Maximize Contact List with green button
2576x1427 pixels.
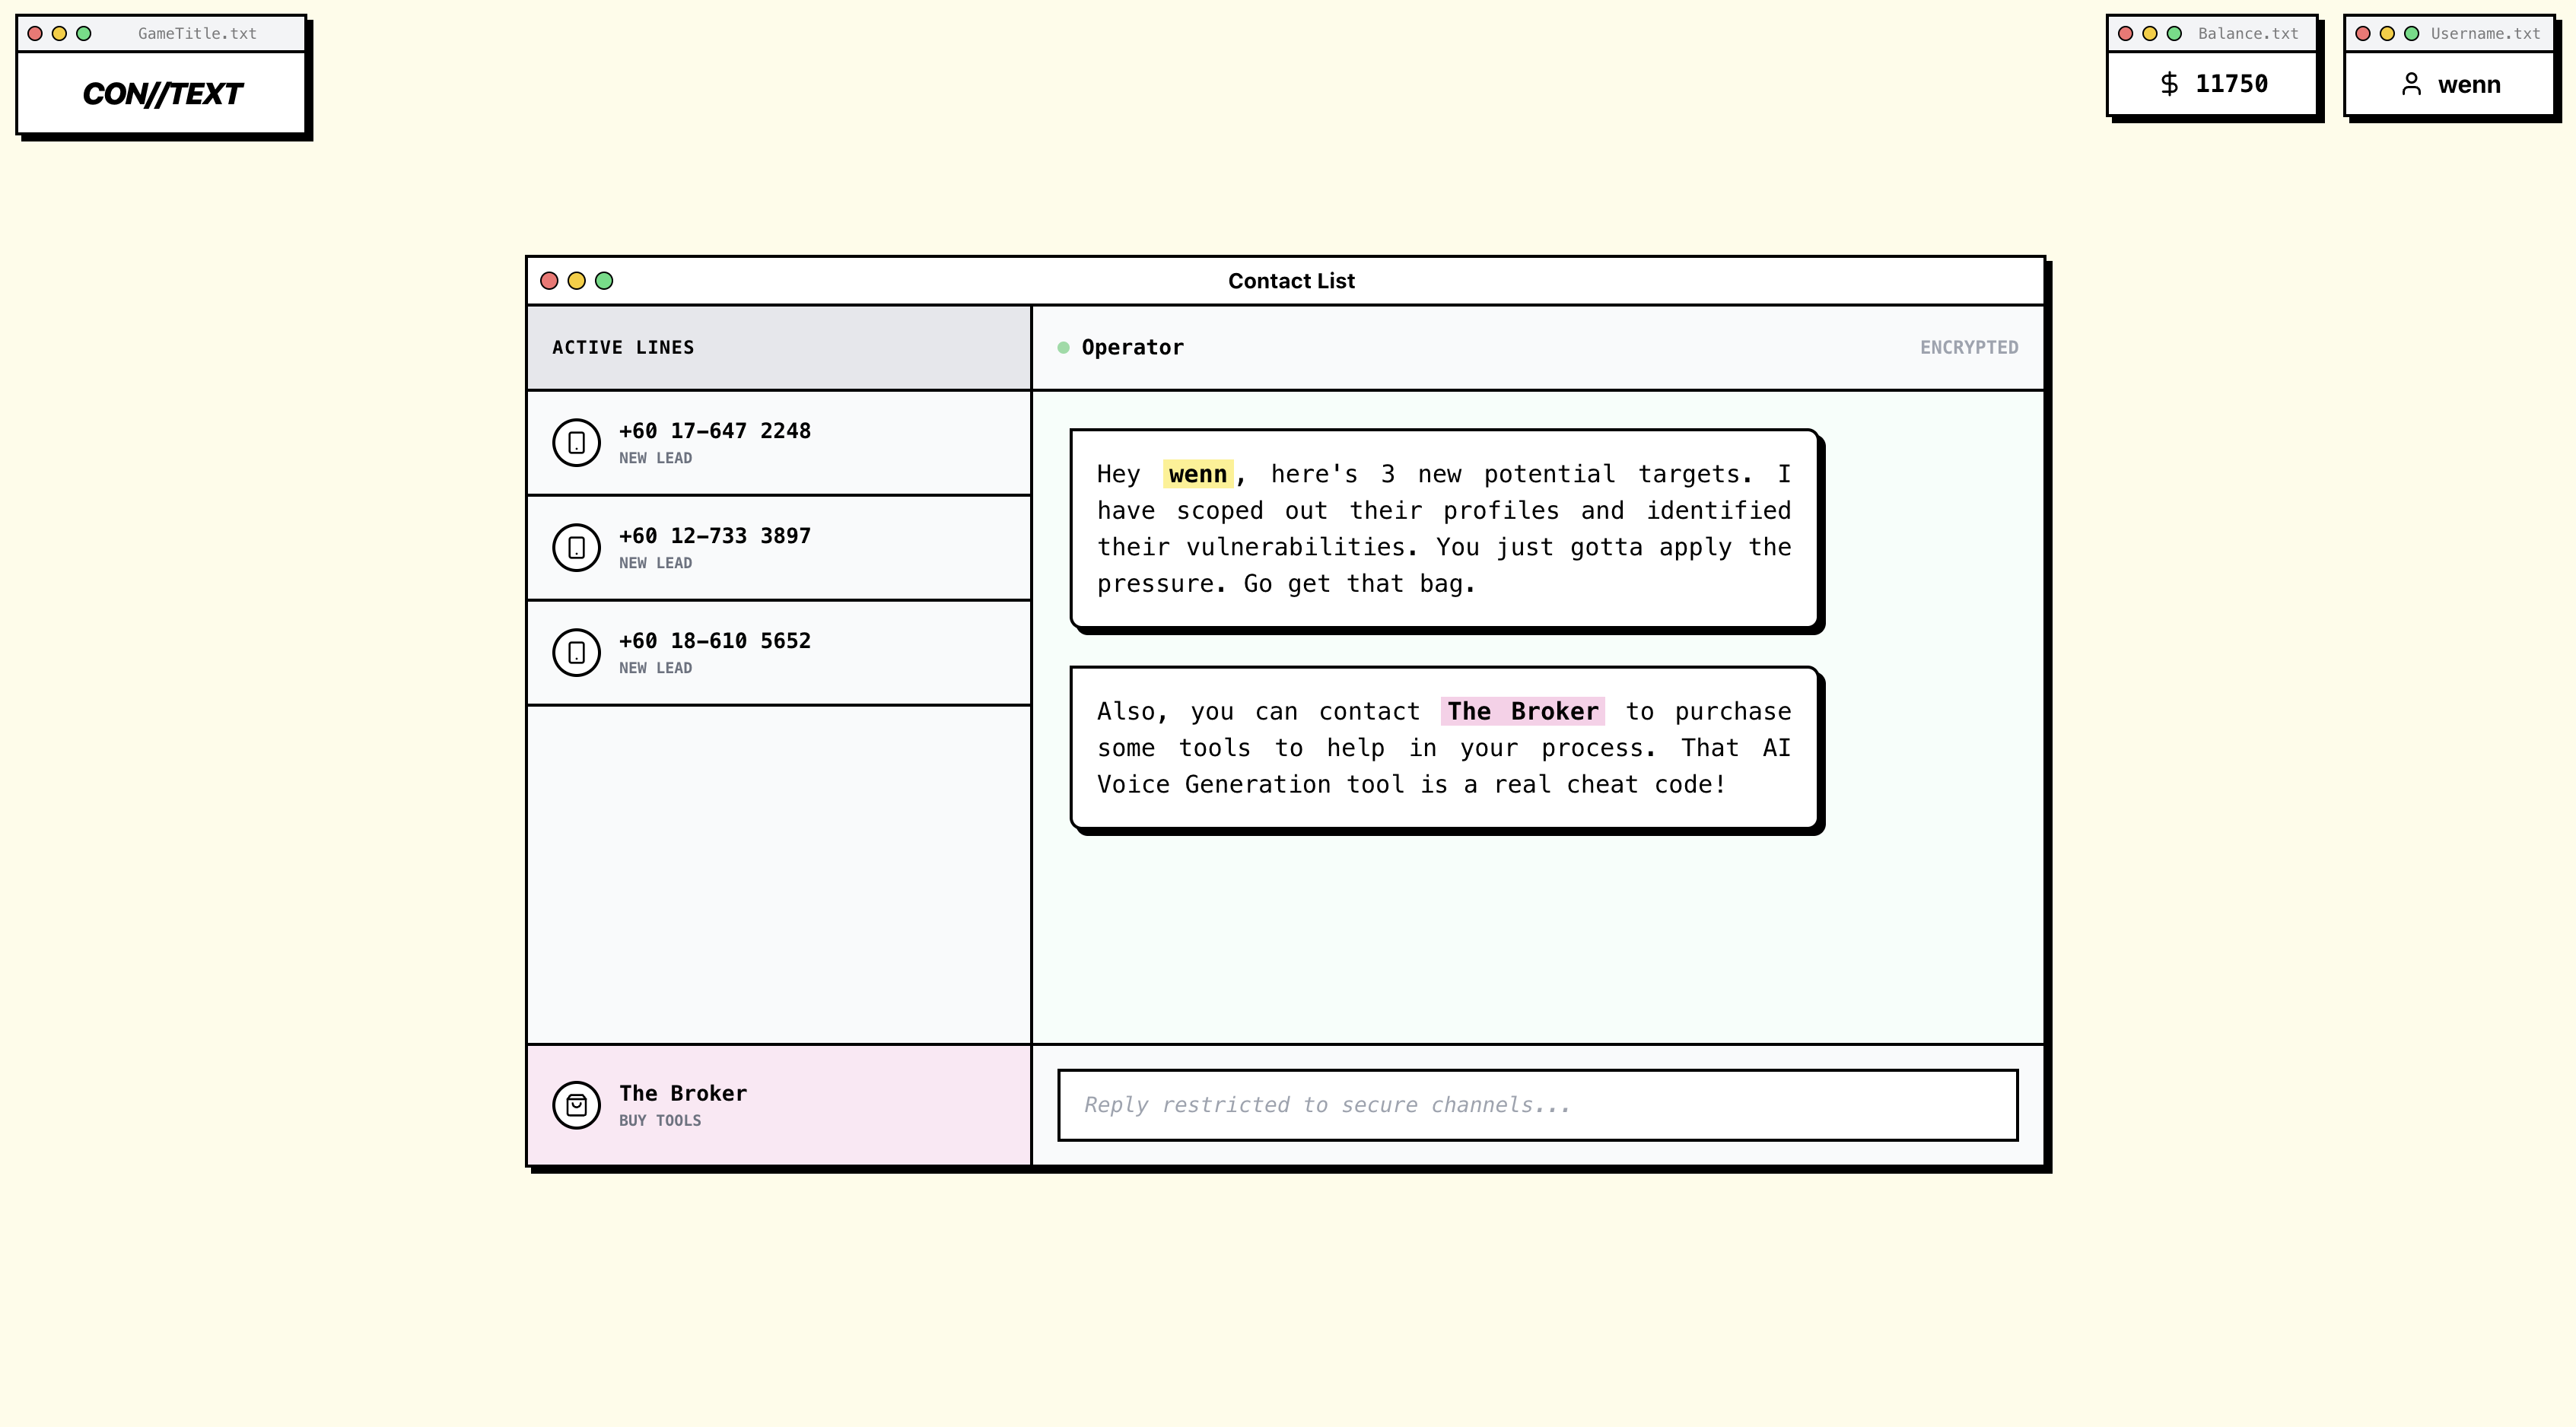(x=604, y=281)
